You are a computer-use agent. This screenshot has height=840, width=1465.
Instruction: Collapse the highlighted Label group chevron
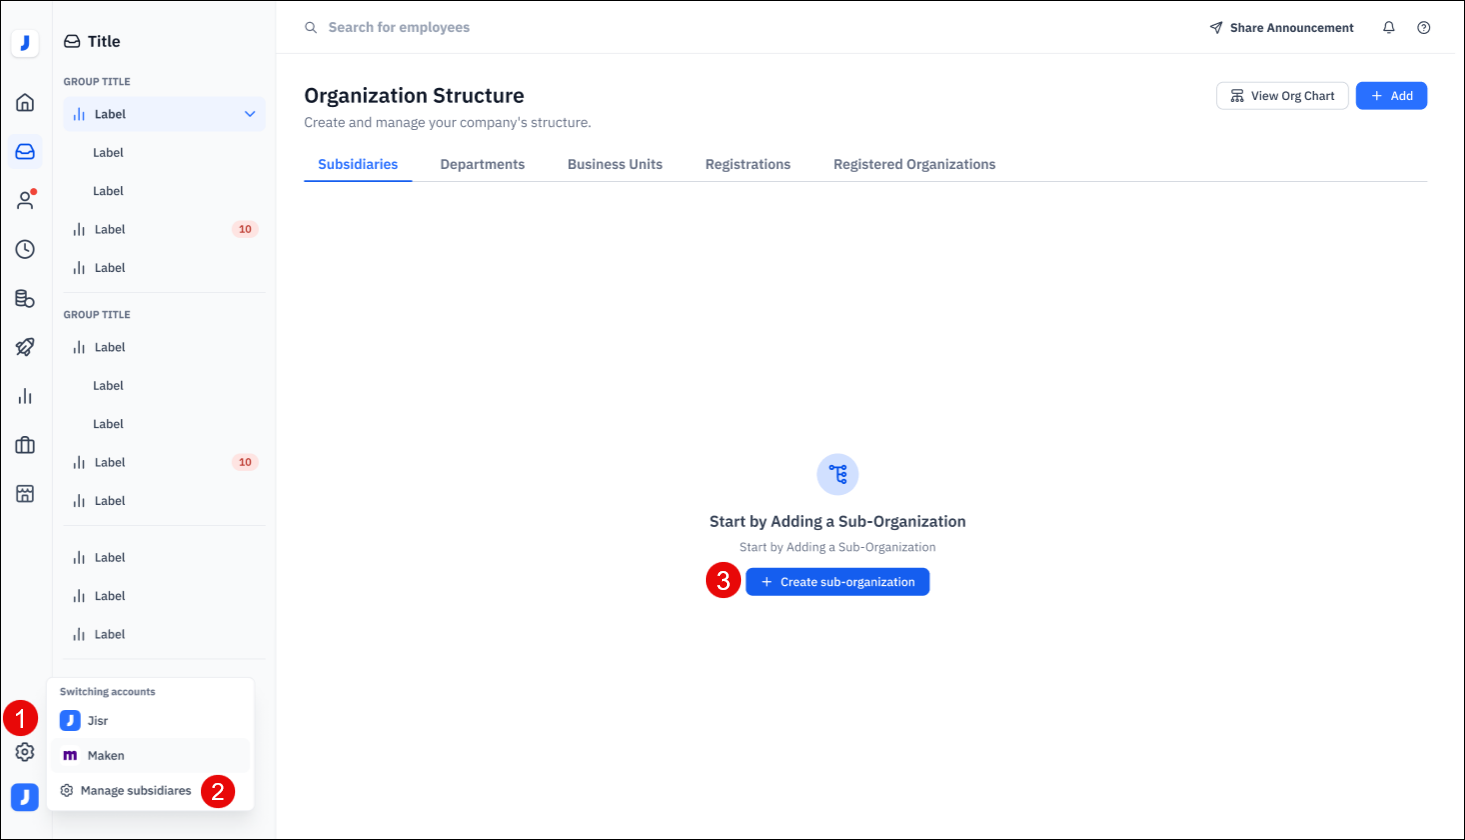pyautogui.click(x=249, y=114)
